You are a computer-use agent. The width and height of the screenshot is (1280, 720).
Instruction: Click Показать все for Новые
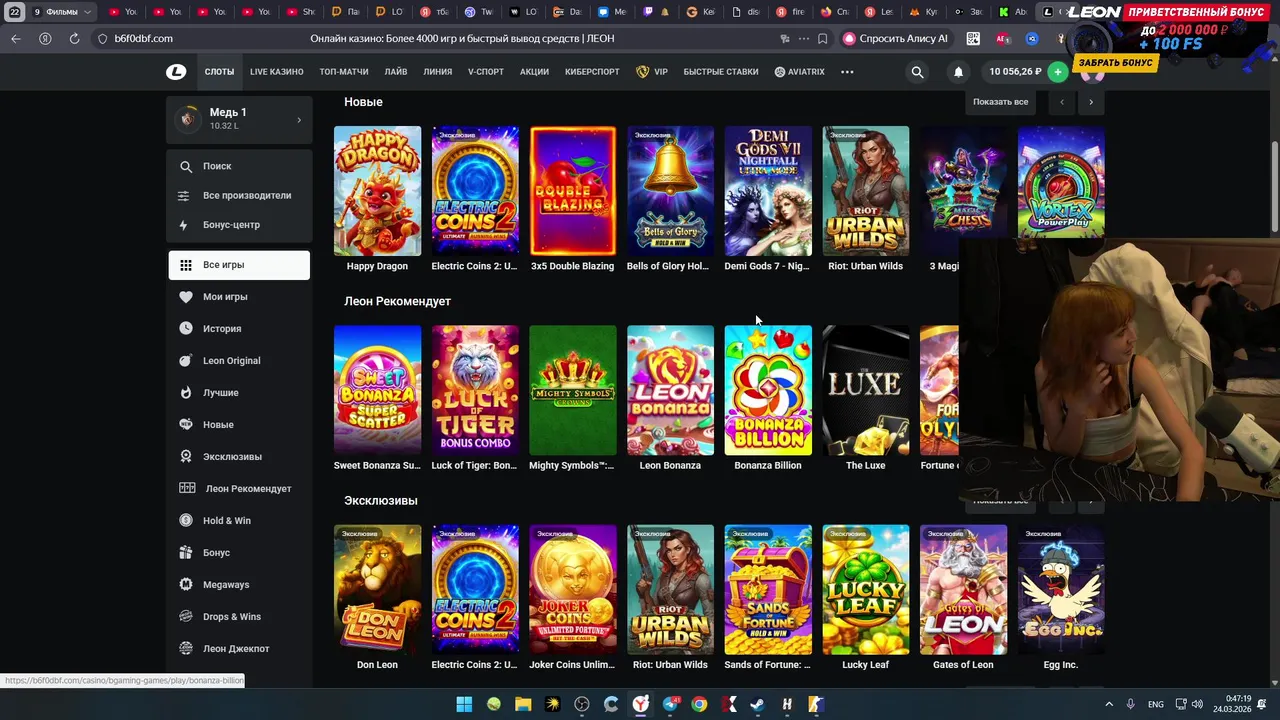1000,102
